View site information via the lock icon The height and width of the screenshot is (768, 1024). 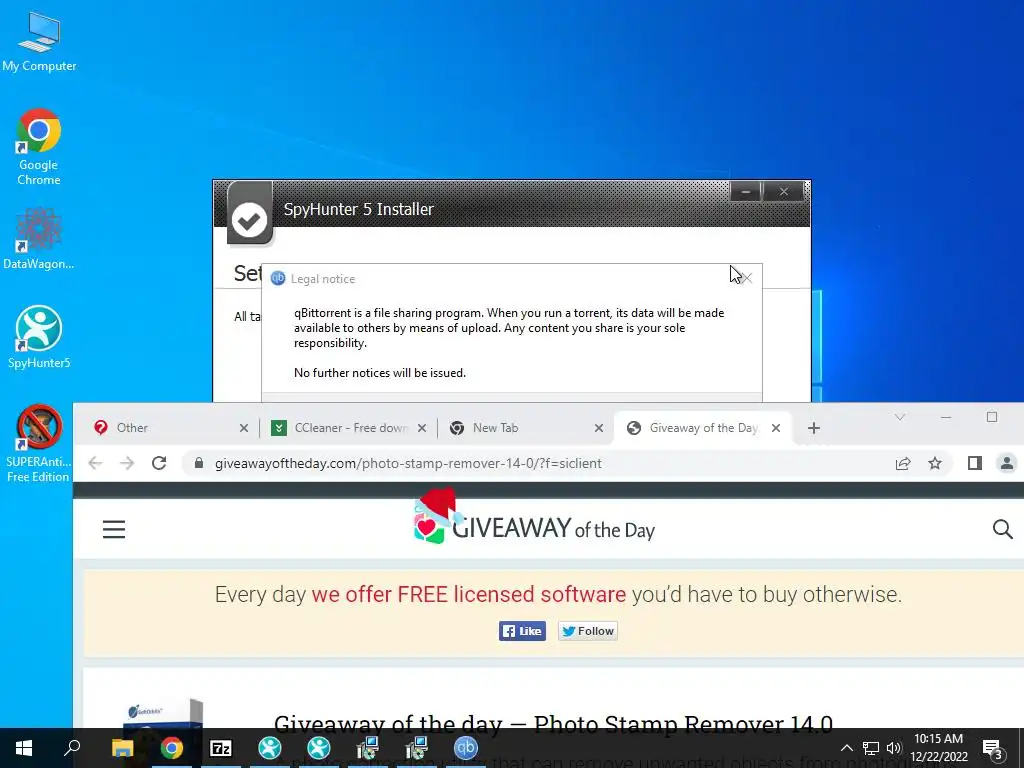click(199, 463)
